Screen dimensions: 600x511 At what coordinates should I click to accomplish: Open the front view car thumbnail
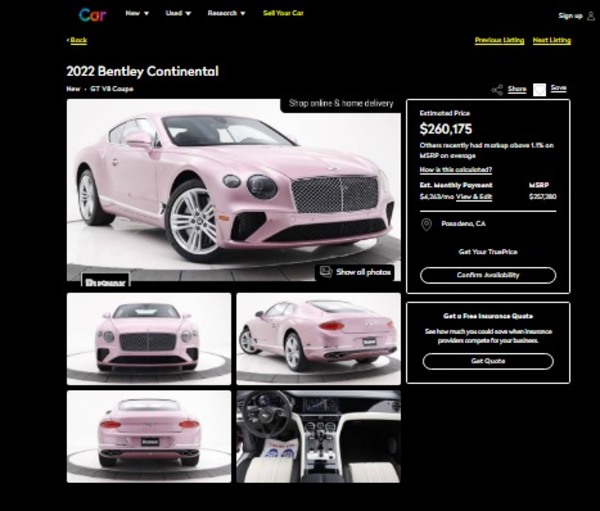(148, 338)
